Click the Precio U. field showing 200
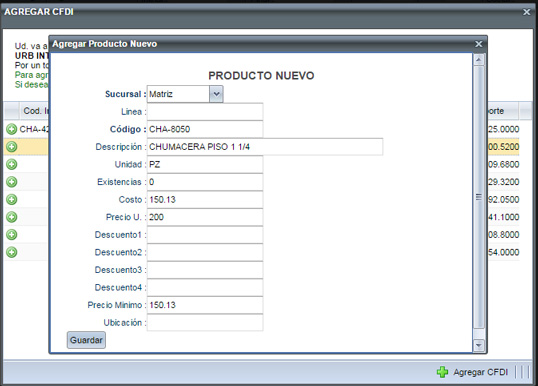This screenshot has height=386, width=538. (x=205, y=217)
